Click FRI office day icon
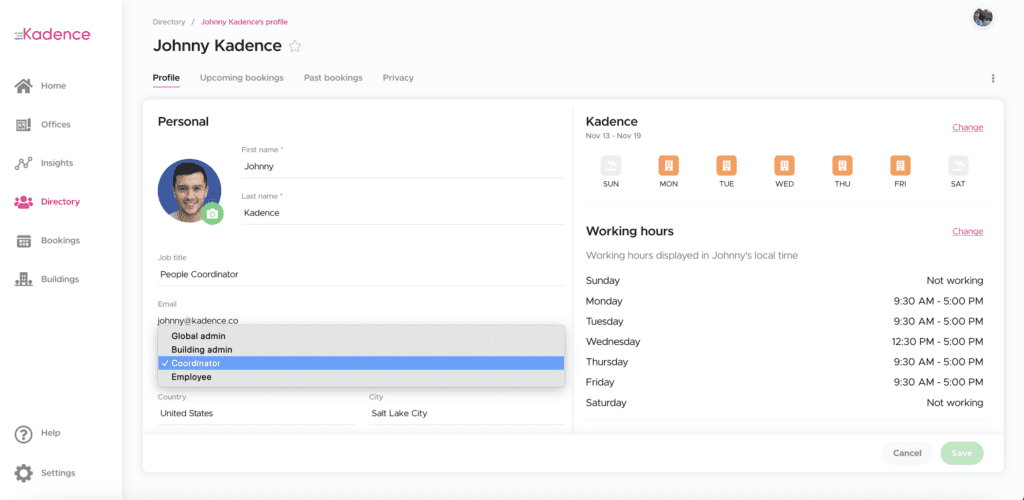The image size is (1024, 500). tap(900, 165)
